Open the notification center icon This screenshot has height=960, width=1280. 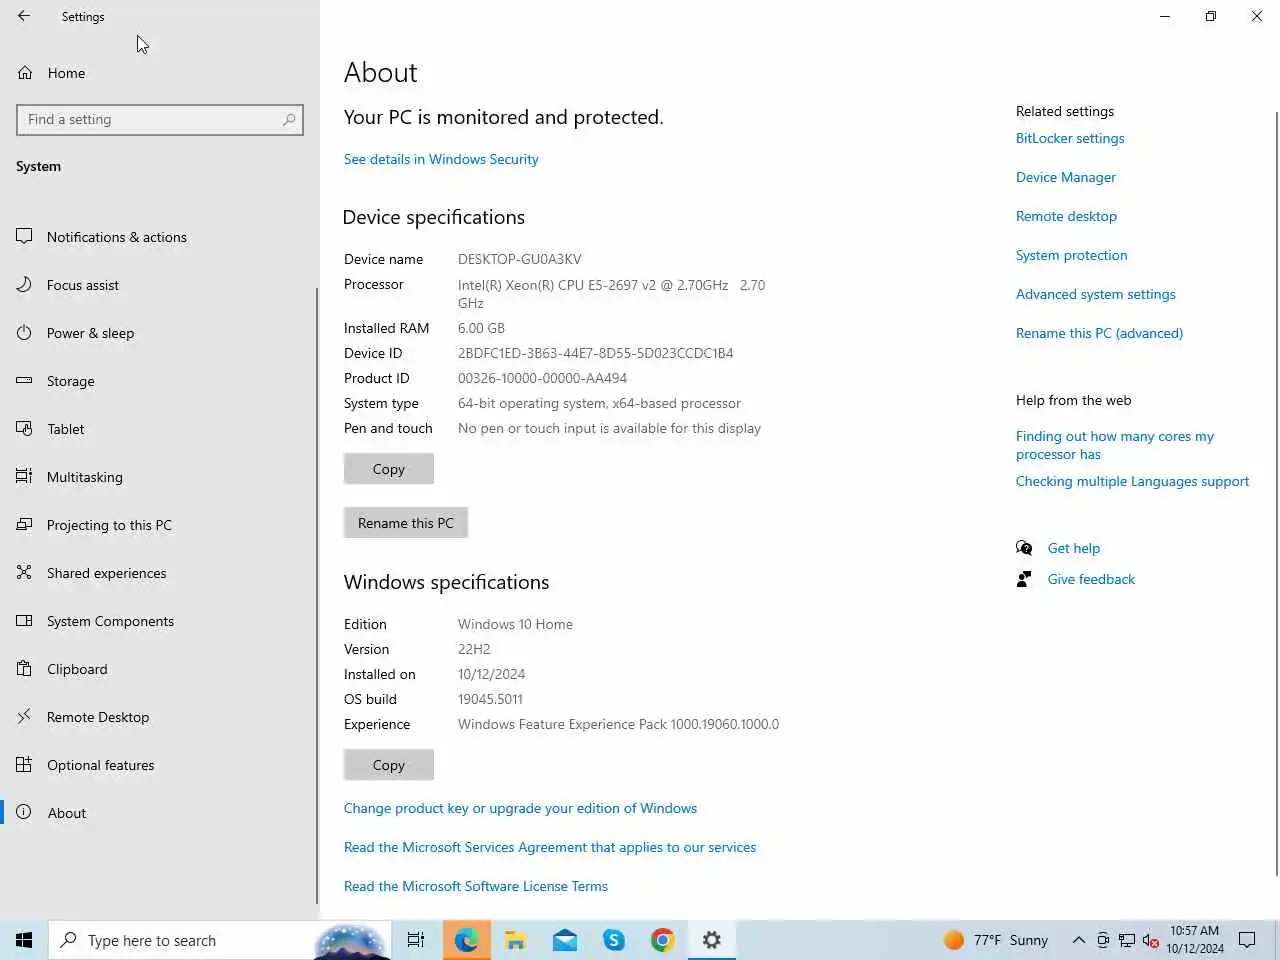(1247, 940)
